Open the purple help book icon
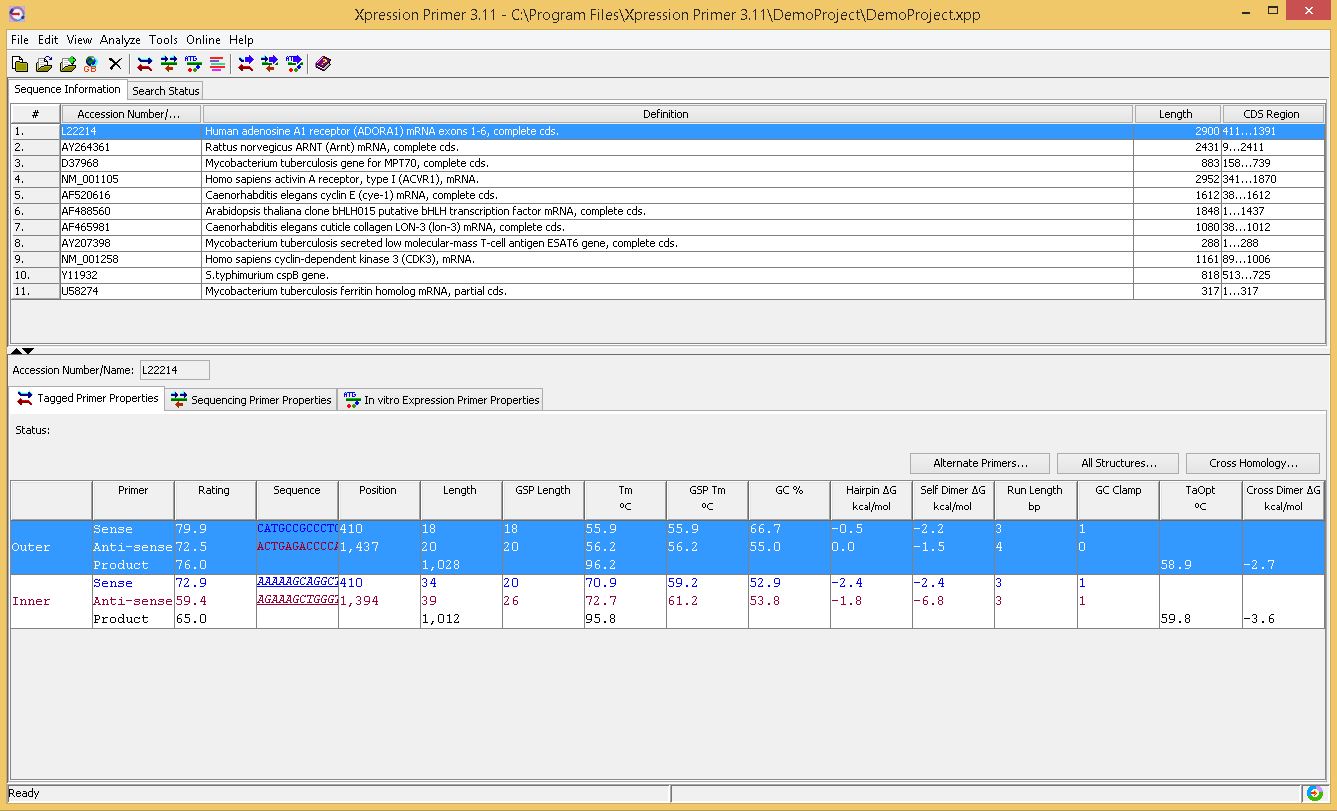The image size is (1337, 811). [x=323, y=64]
